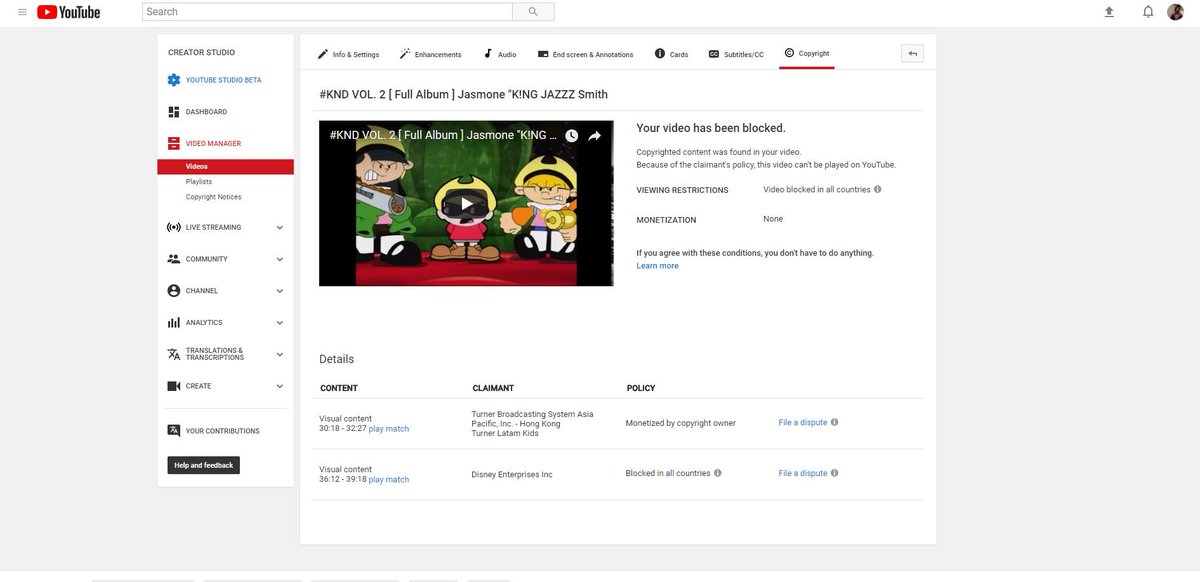The image size is (1200, 582).
Task: Open the account avatar menu
Action: point(1176,12)
